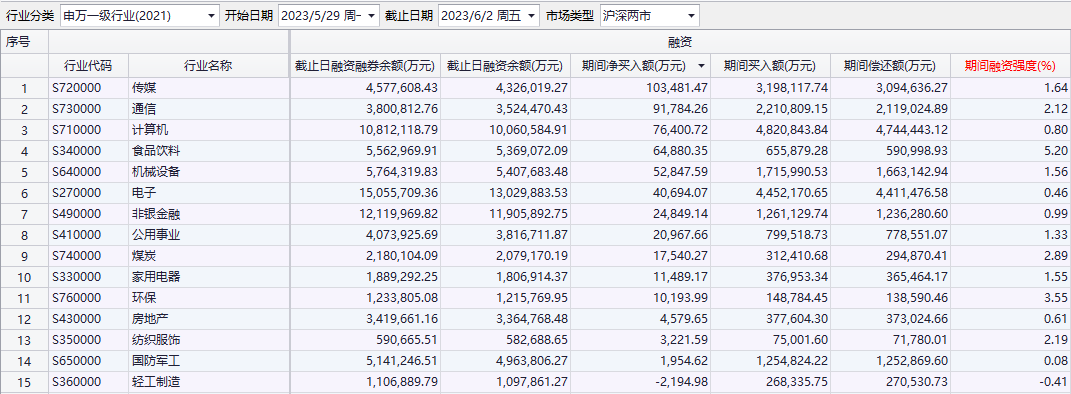
Task: Click the 期间买入额(万元) column header
Action: click(770, 66)
